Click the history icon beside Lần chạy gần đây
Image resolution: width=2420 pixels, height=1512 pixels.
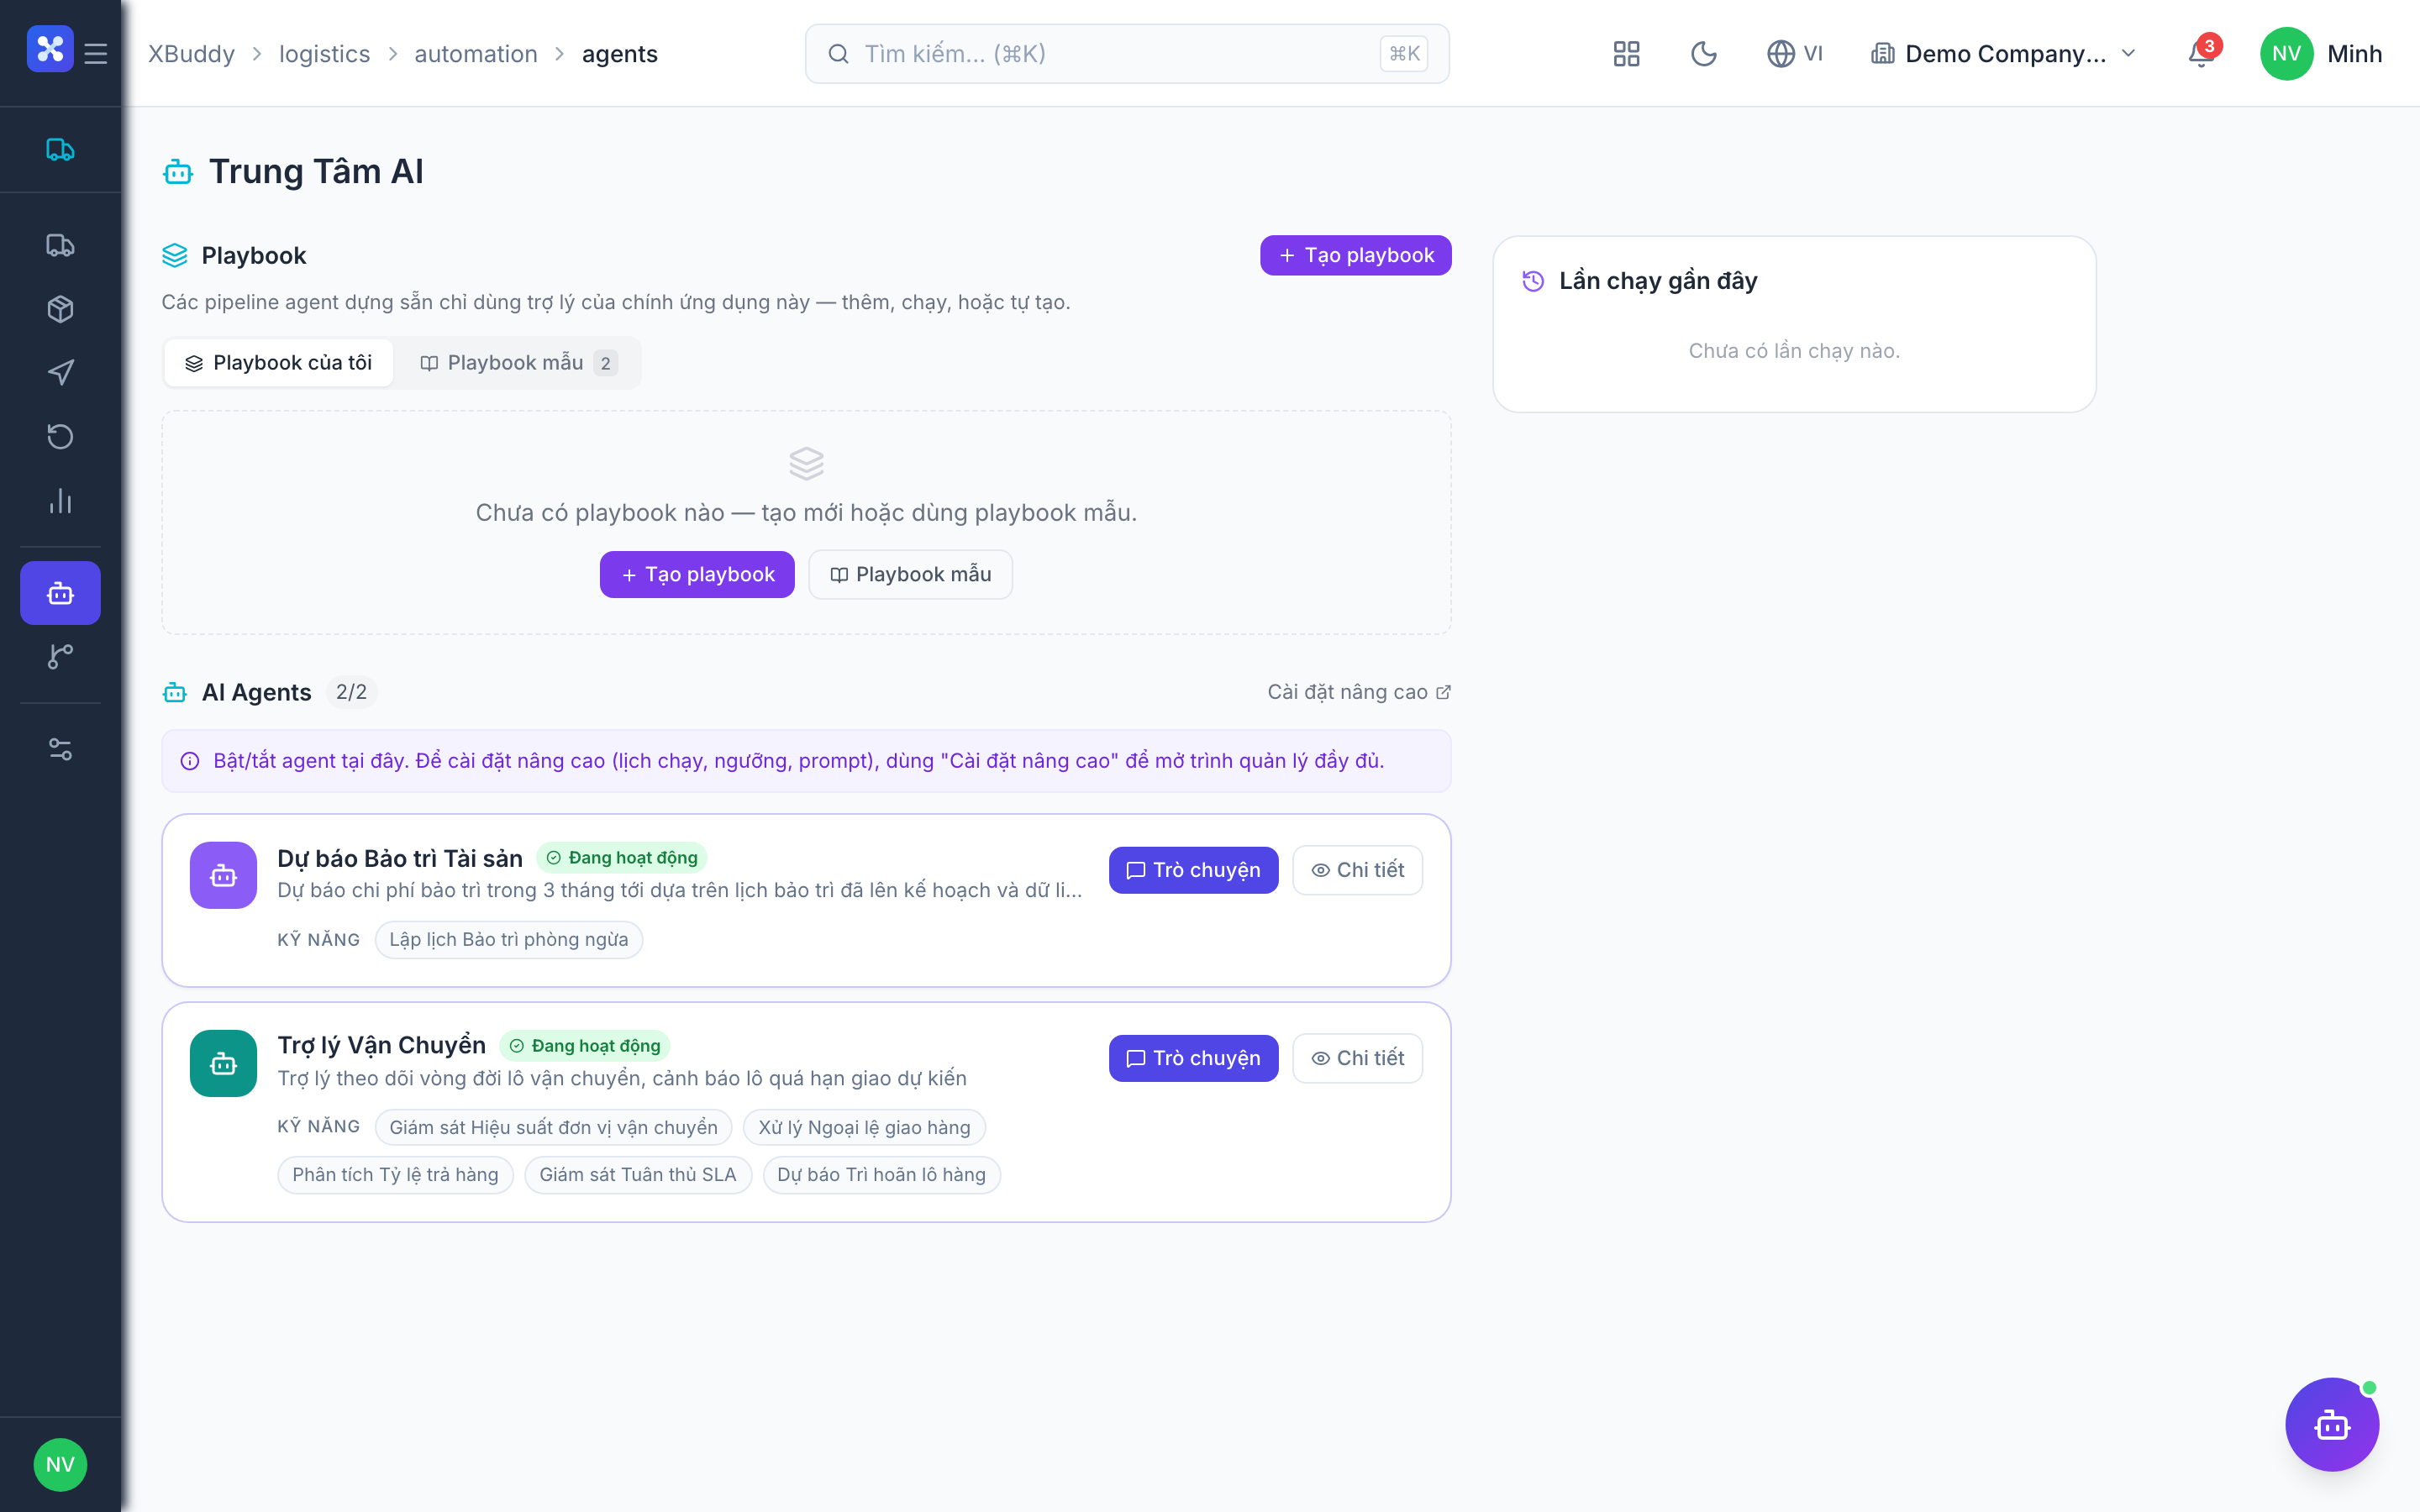(1533, 281)
